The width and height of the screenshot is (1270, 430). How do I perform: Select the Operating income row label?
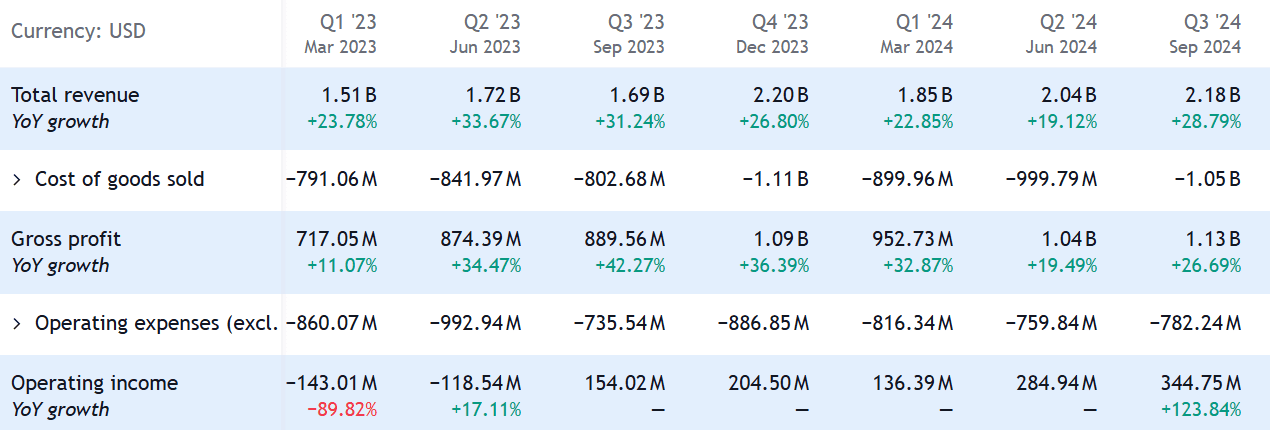[94, 383]
